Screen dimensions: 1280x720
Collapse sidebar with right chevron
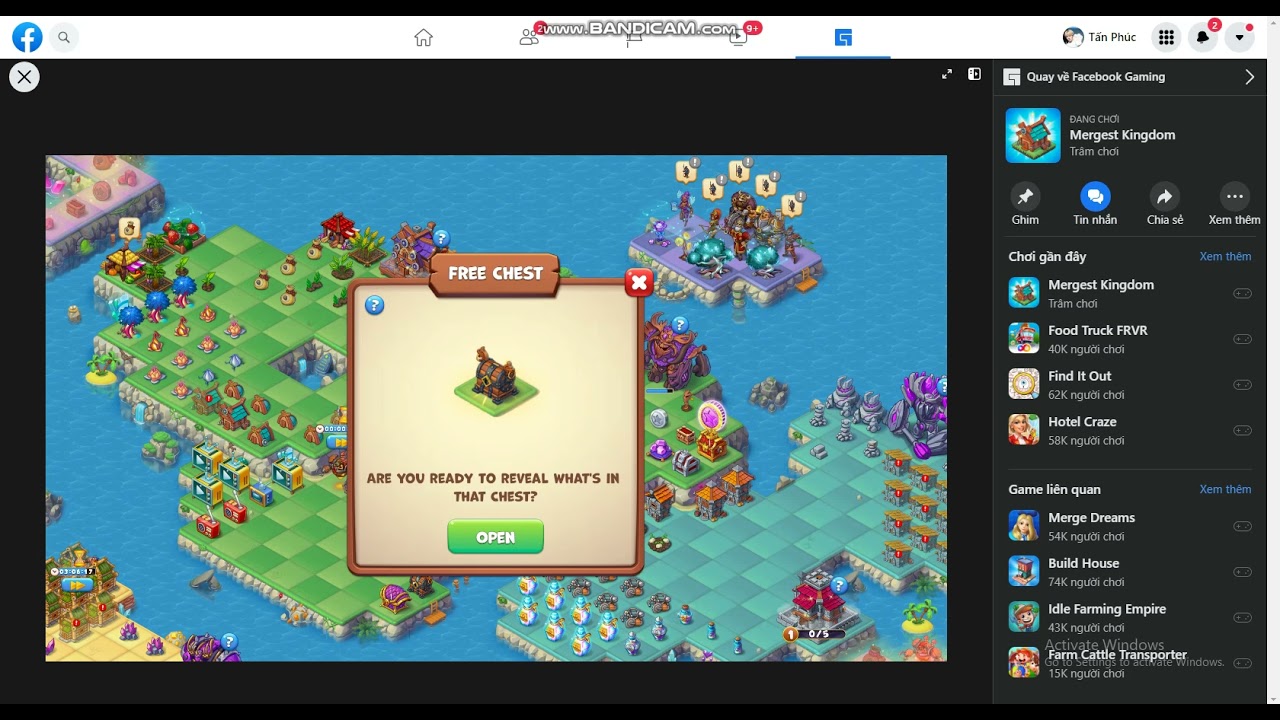[1249, 77]
